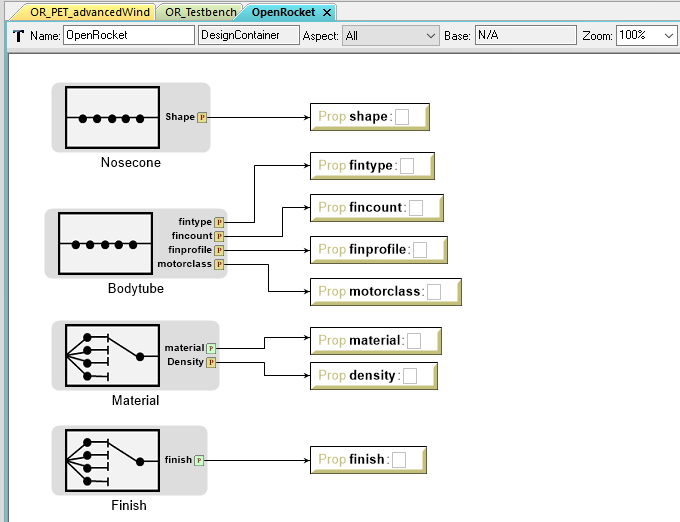Click the finprofile port on Bodytube
This screenshot has height=522, width=680.
[x=219, y=250]
